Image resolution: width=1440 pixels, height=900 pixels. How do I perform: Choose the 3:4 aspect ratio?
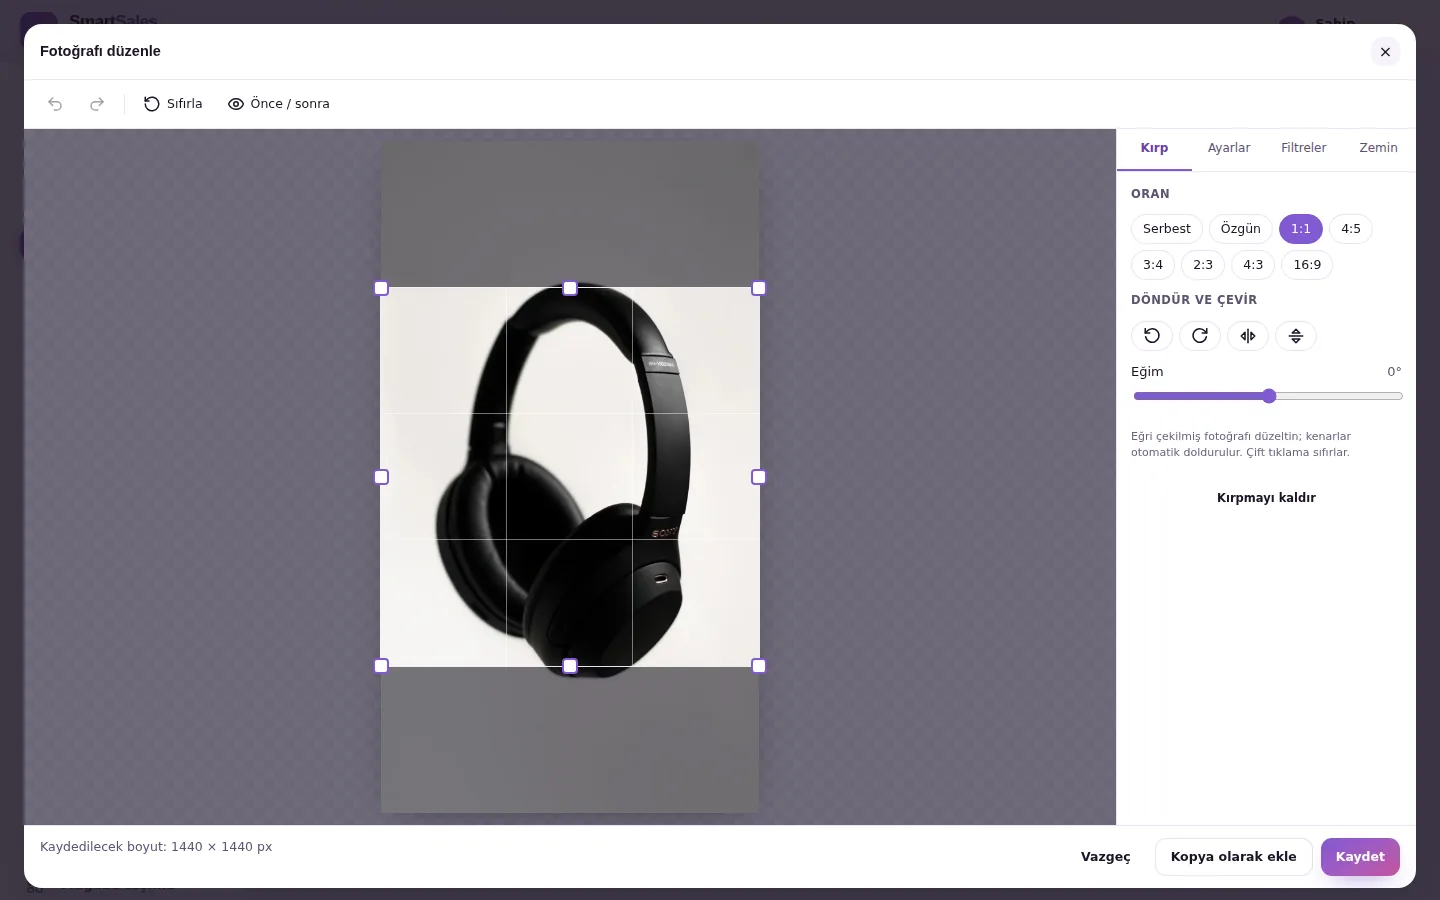pyautogui.click(x=1153, y=265)
